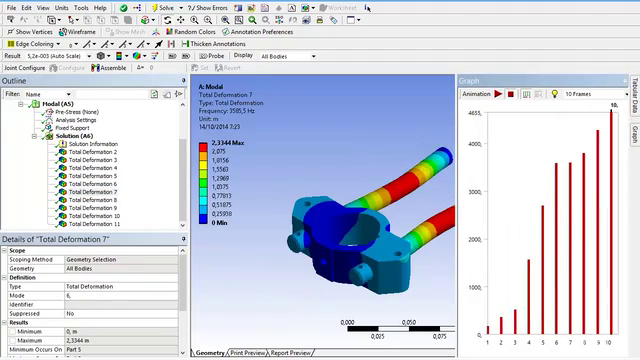This screenshot has height=360, width=640.
Task: Select Fixed Support in outline
Action: (72, 128)
